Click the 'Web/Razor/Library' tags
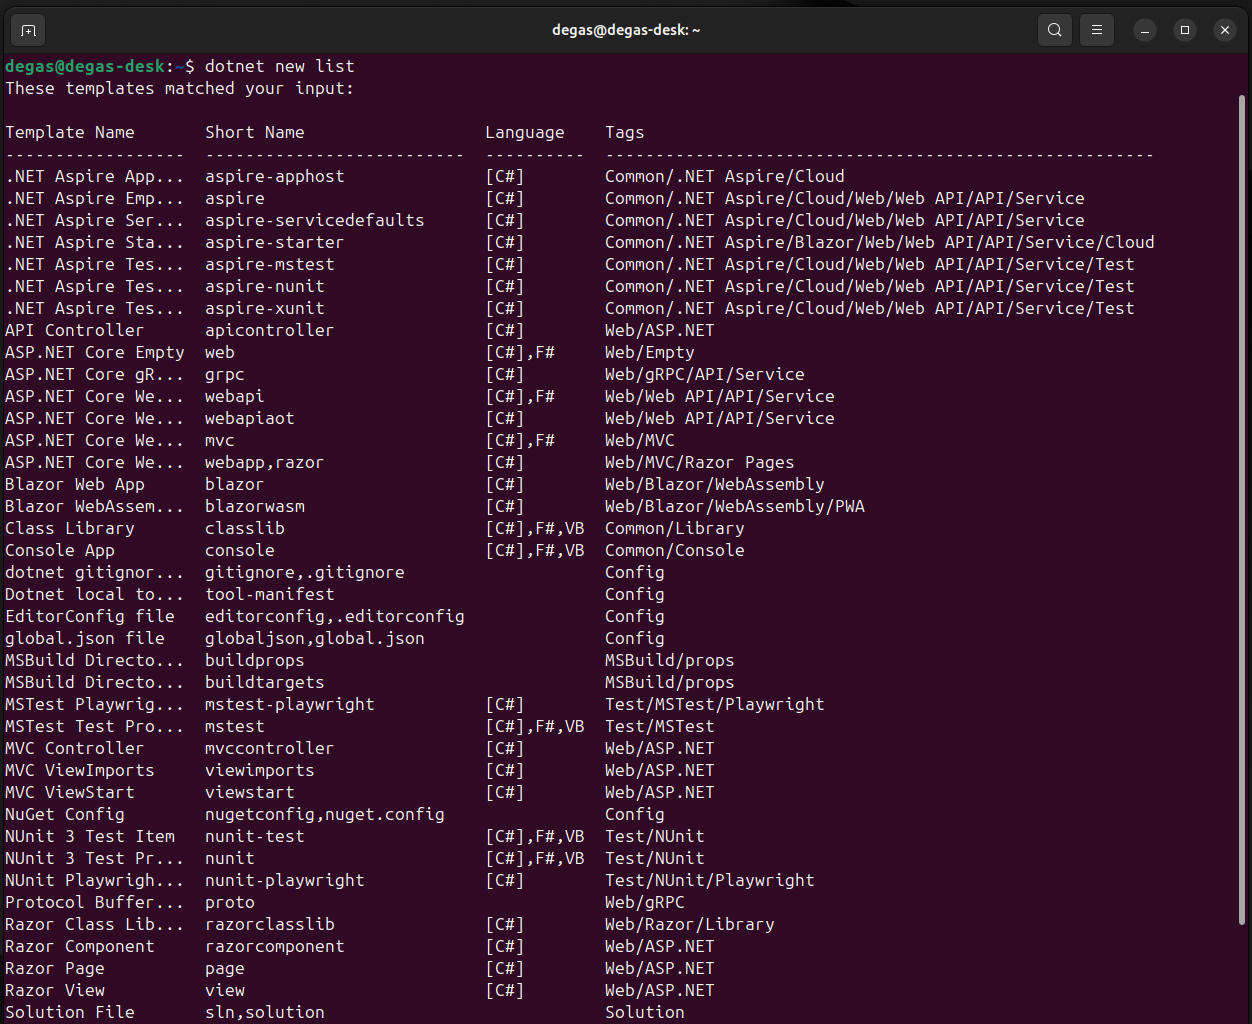Screen dimensions: 1252x1024 pos(690,924)
